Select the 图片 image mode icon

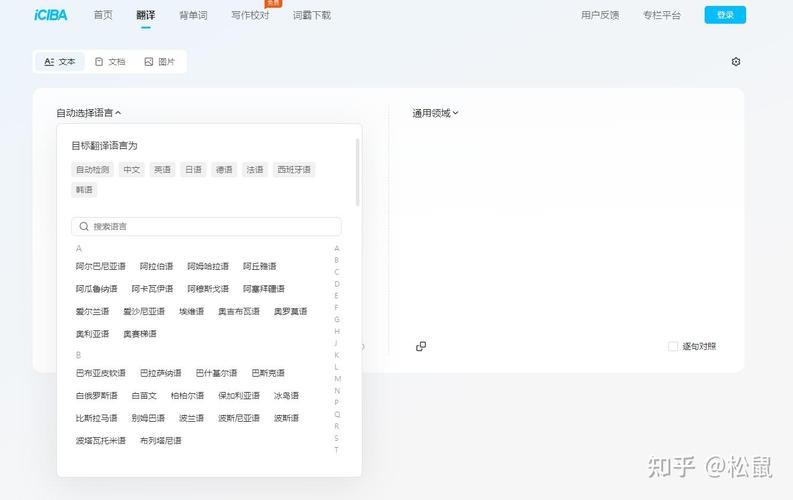point(149,62)
